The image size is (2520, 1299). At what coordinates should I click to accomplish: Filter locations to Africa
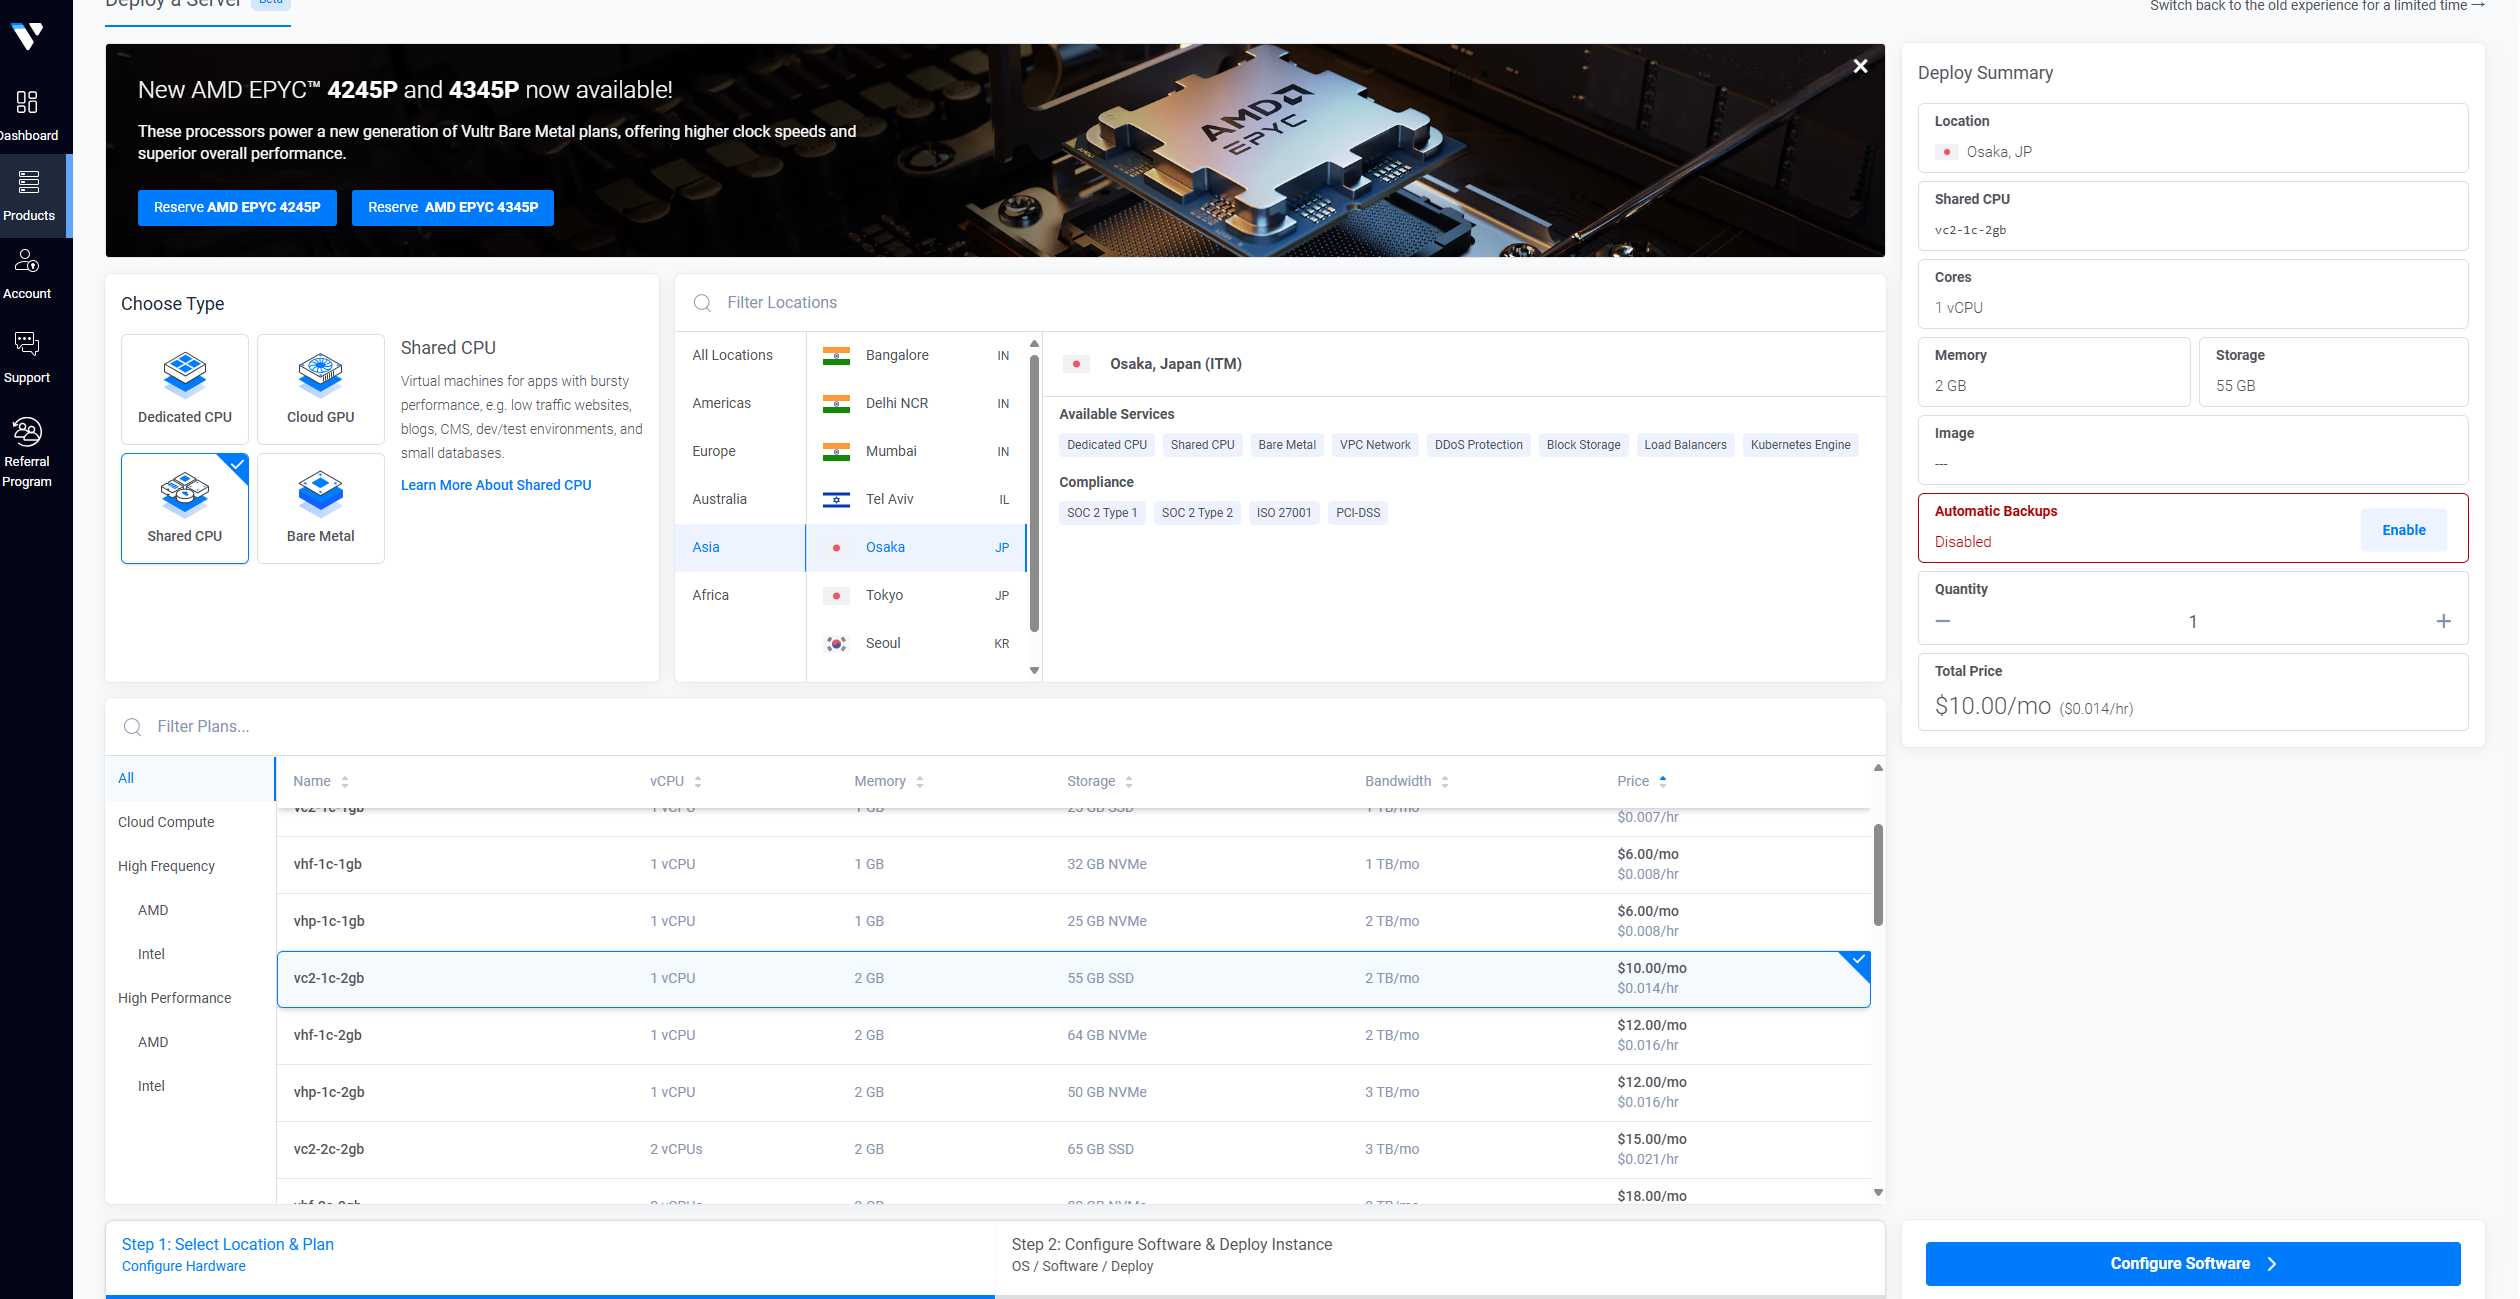(x=740, y=596)
